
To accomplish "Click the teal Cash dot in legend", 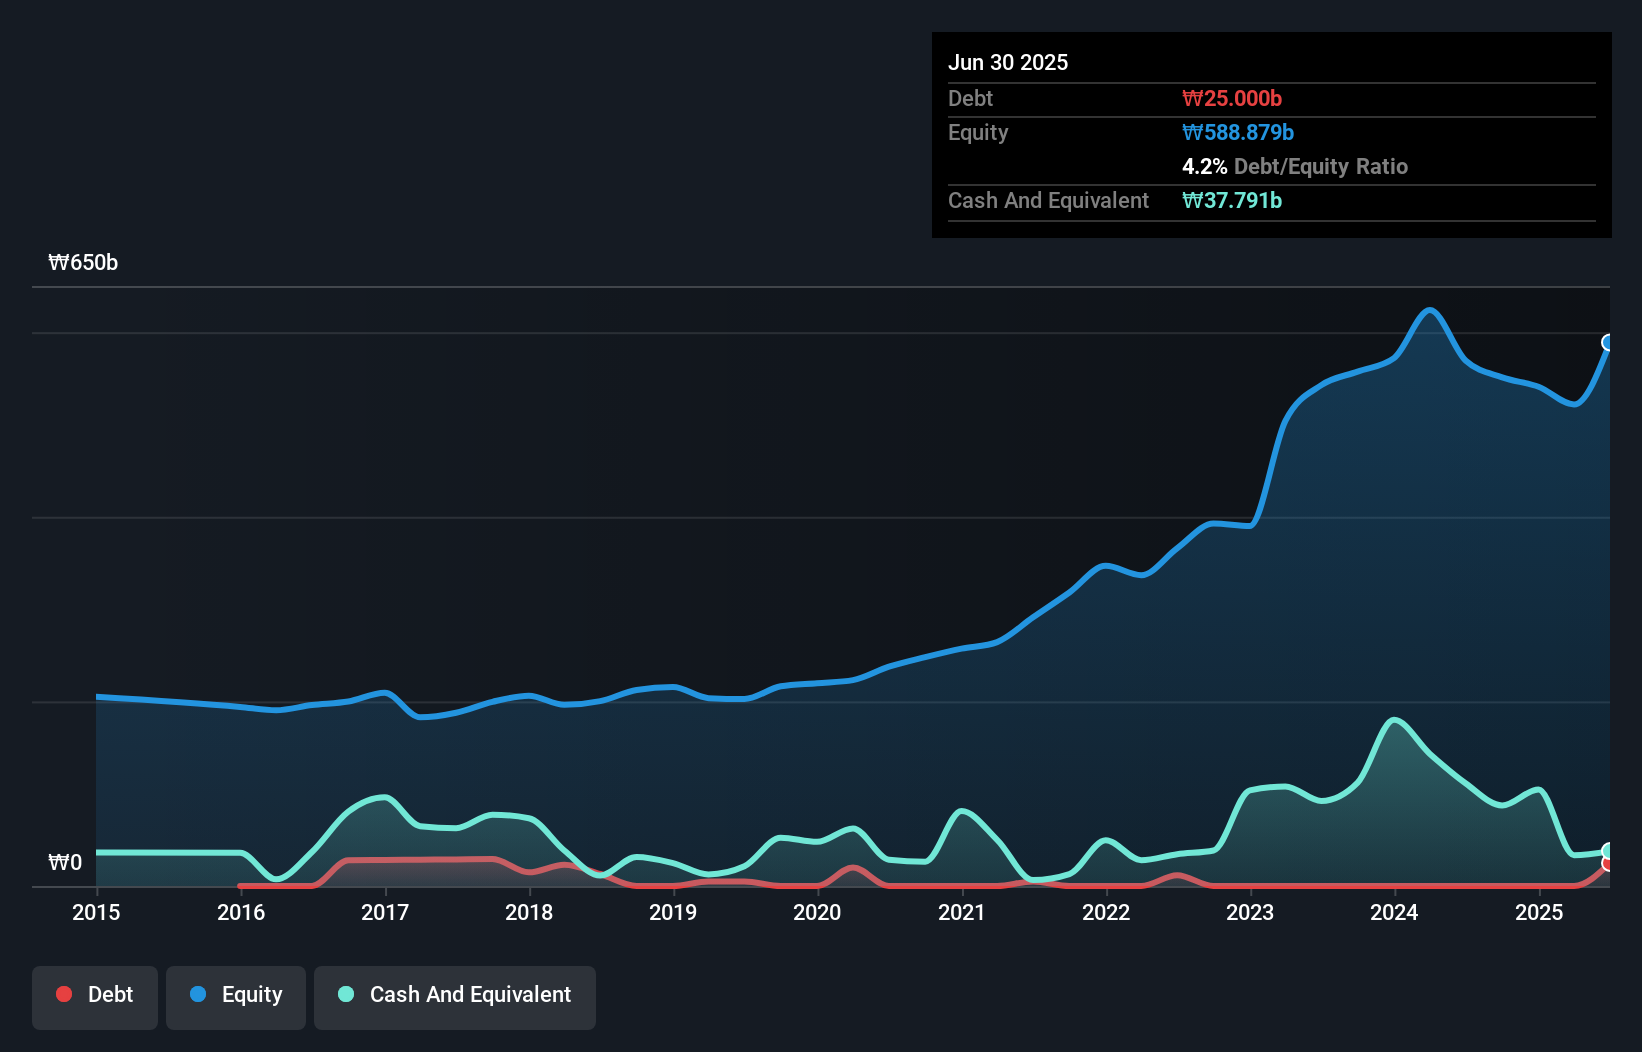I will [346, 994].
